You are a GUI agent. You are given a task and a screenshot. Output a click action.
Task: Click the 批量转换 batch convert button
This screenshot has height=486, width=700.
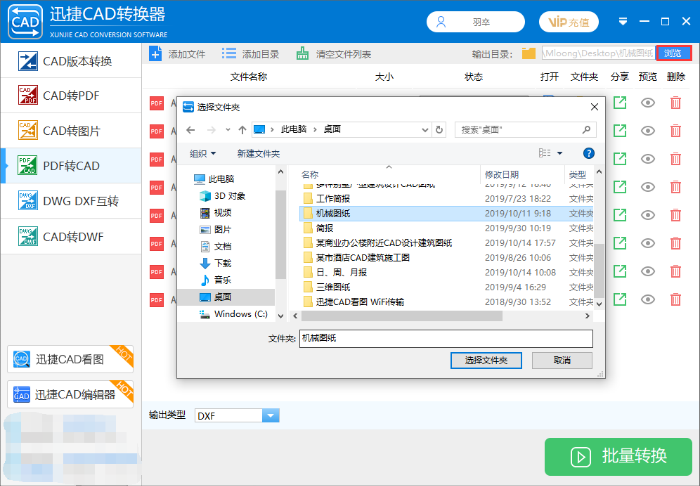point(618,457)
